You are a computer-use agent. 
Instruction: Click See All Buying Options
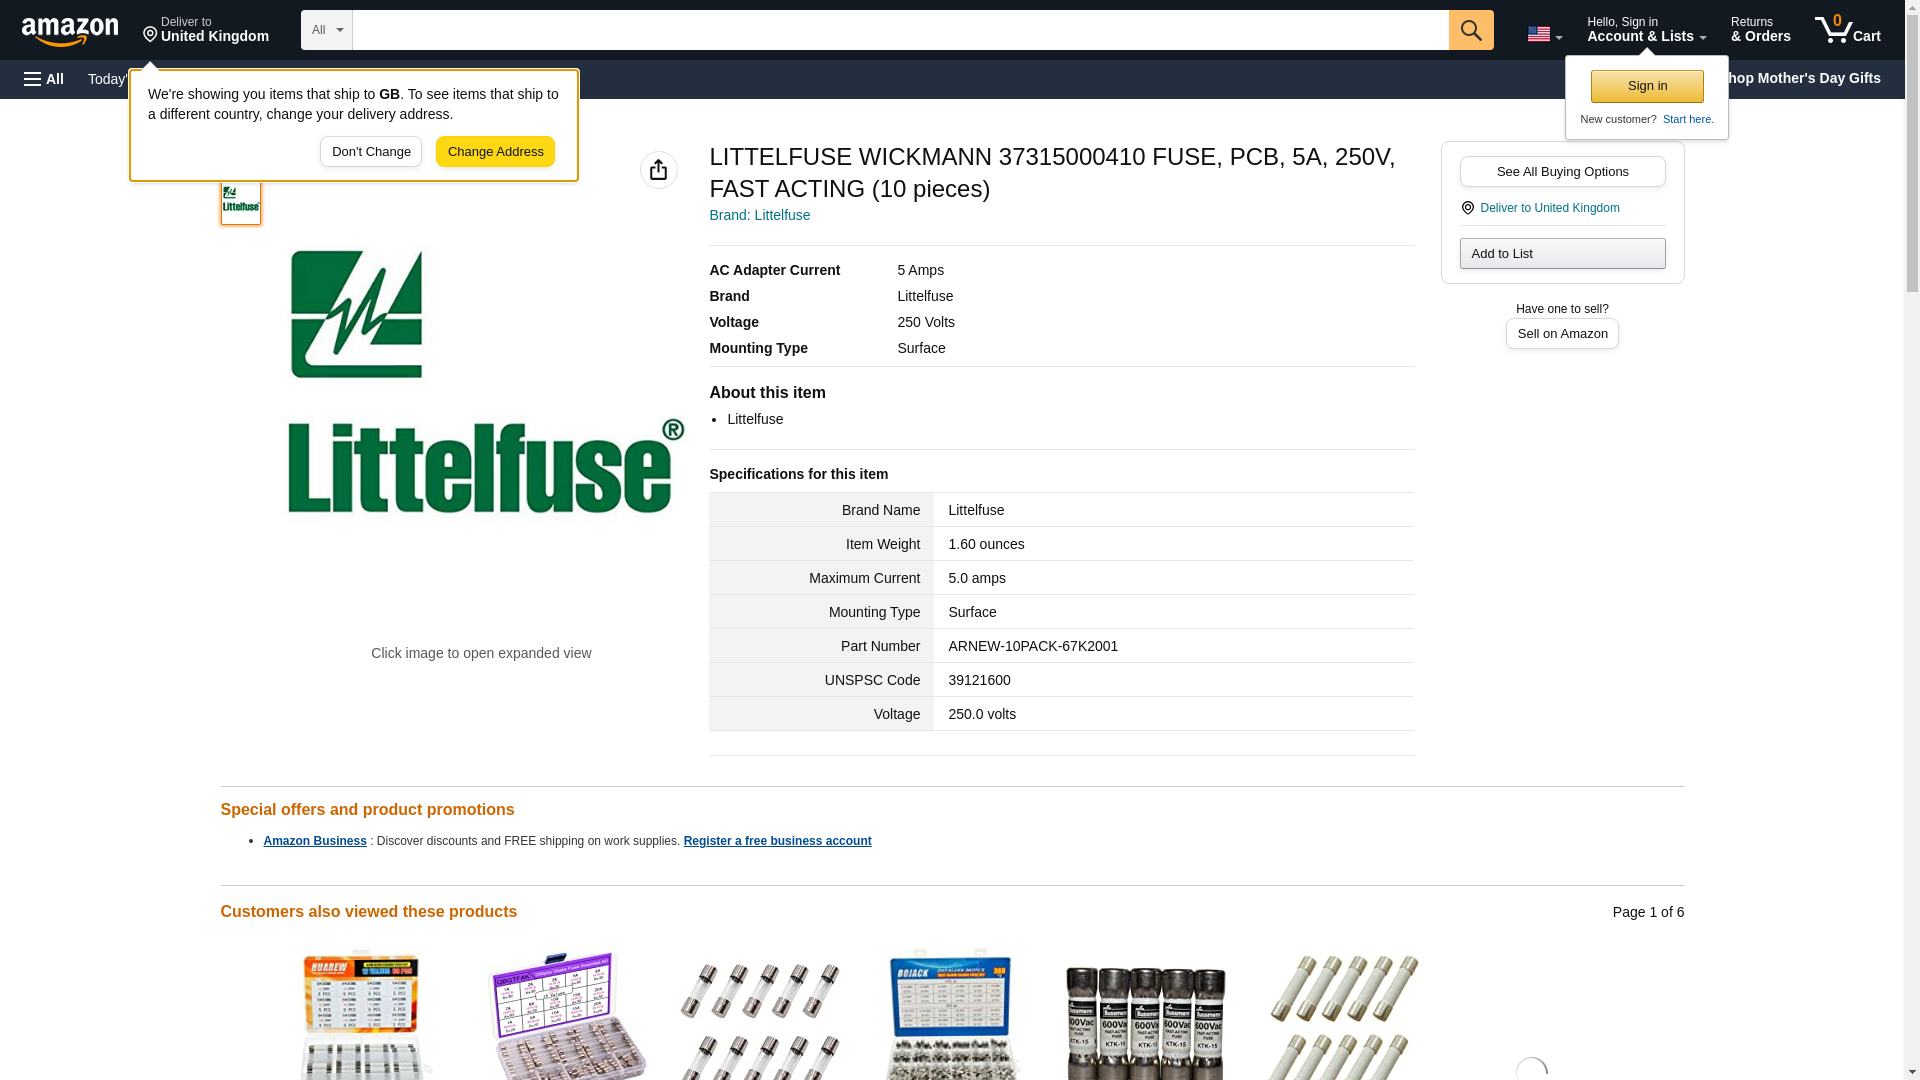click(x=1562, y=171)
